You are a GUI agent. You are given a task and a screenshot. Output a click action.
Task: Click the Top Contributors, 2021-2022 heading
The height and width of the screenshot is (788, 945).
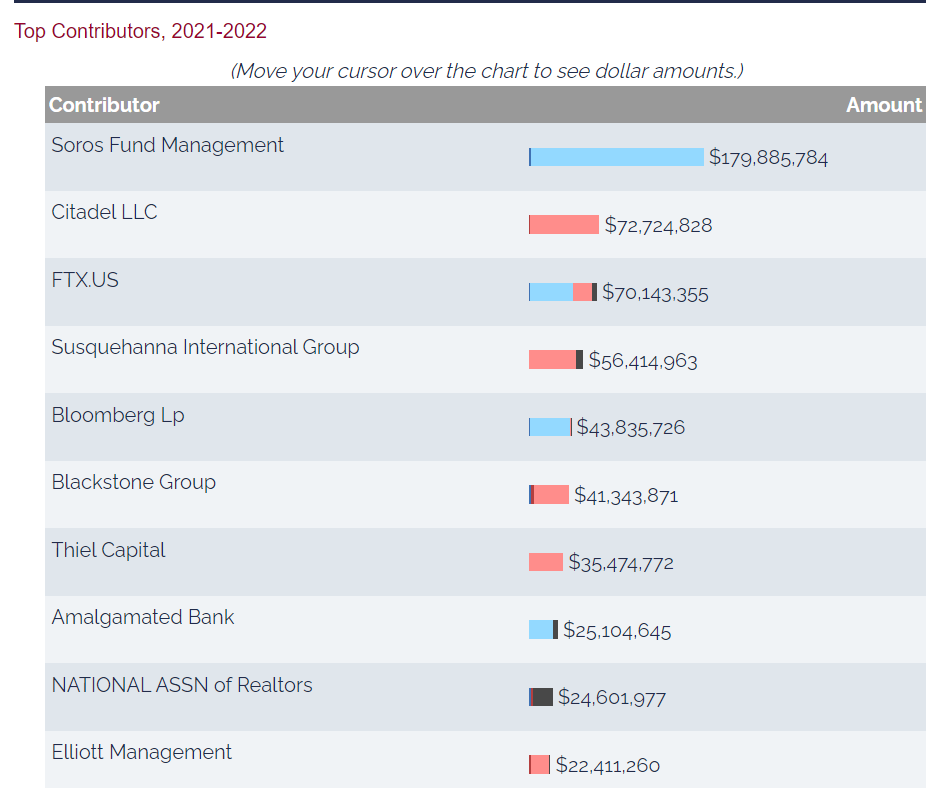tap(140, 31)
